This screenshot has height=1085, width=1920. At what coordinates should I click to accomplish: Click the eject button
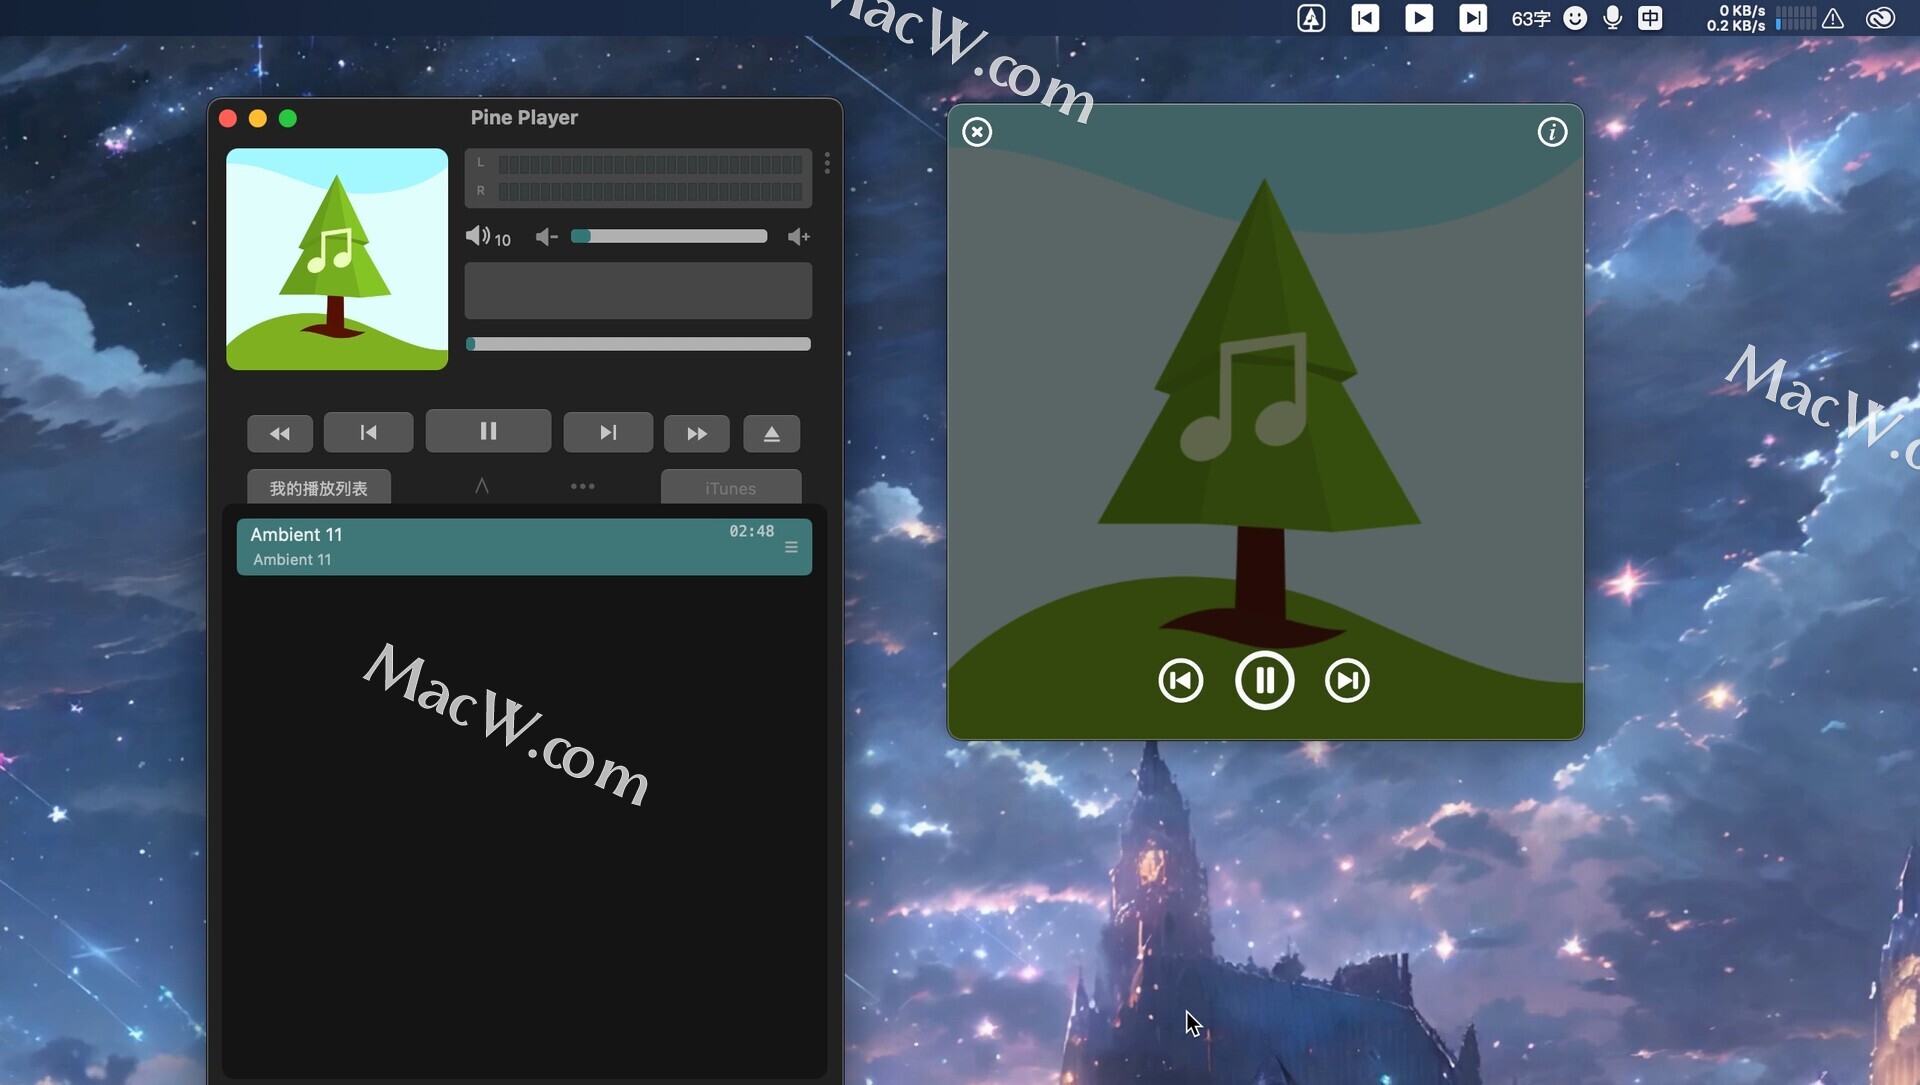(x=771, y=433)
